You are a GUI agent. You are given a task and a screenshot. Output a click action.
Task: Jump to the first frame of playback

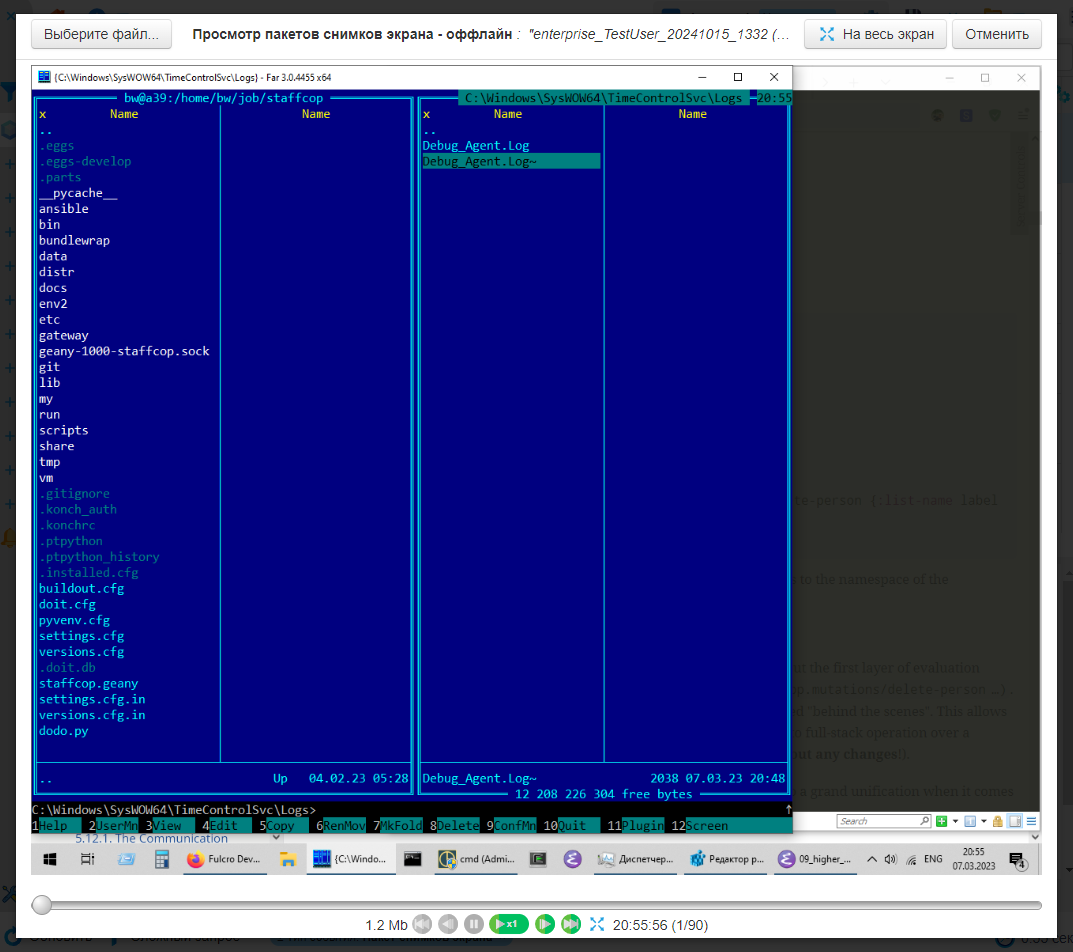[422, 925]
